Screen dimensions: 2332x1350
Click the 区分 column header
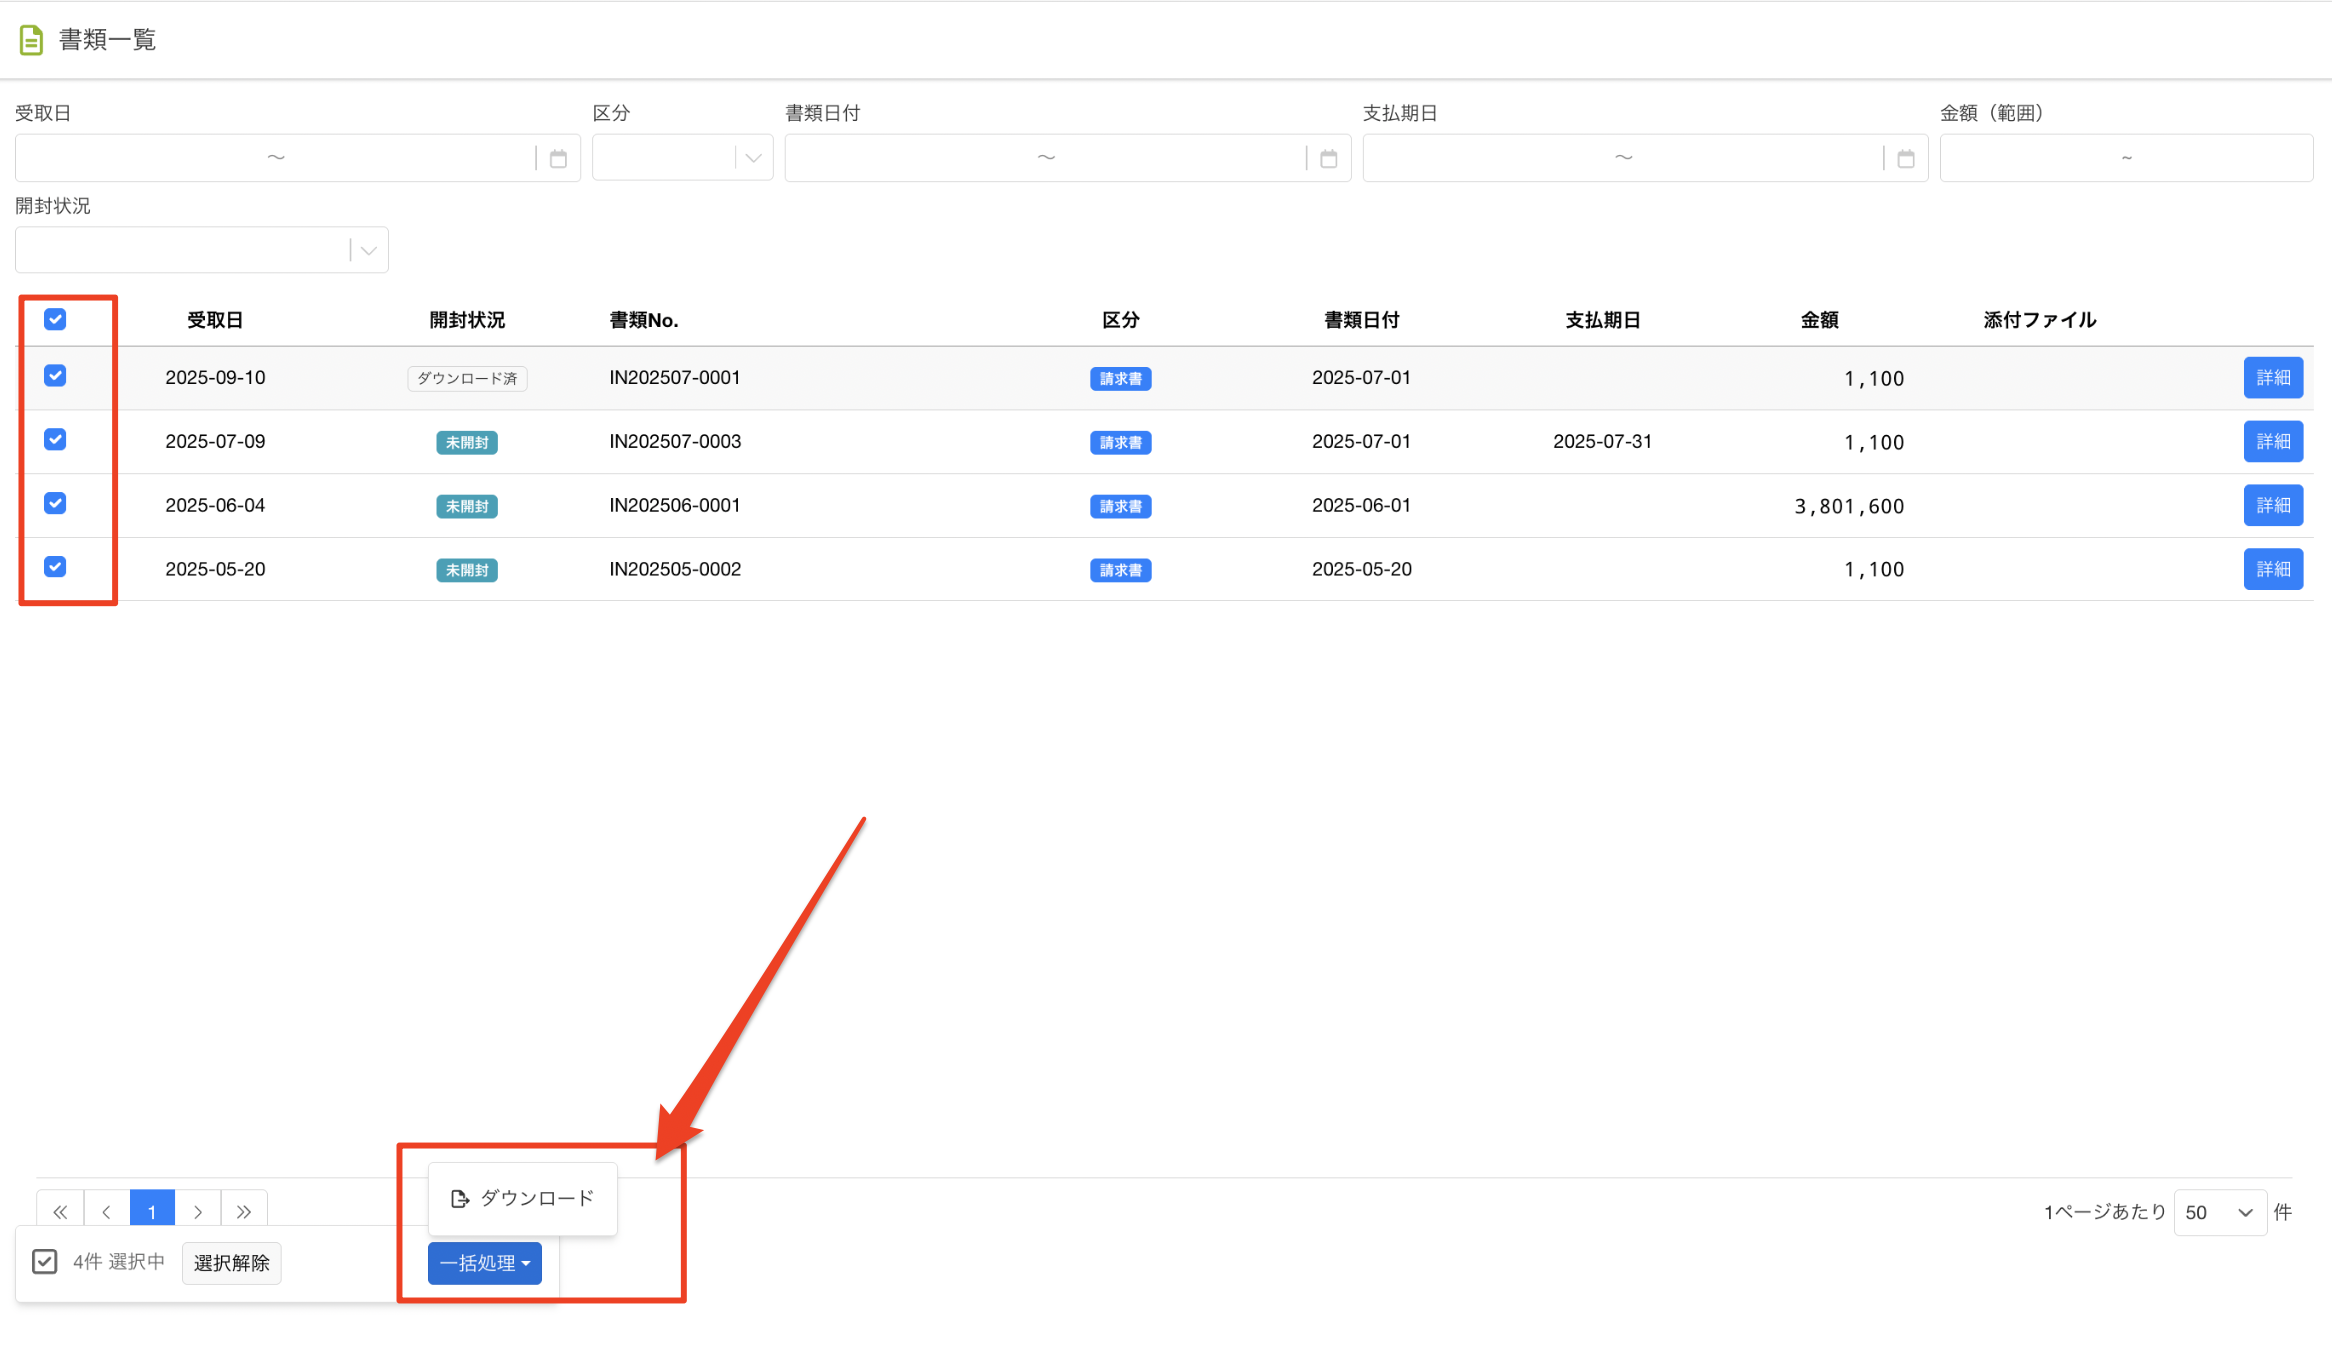click(x=1120, y=320)
